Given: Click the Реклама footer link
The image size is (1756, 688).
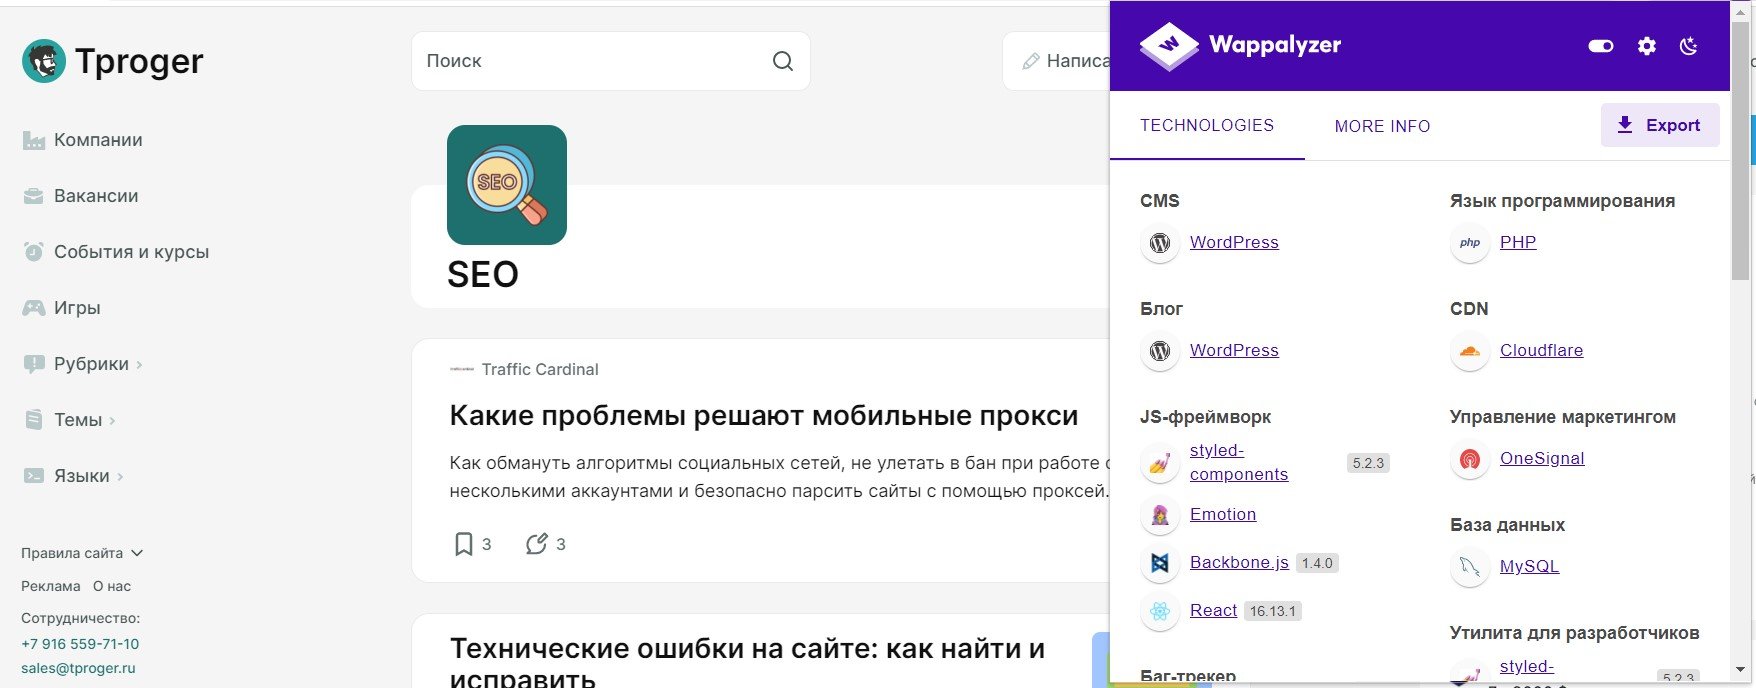Looking at the screenshot, I should coord(51,586).
